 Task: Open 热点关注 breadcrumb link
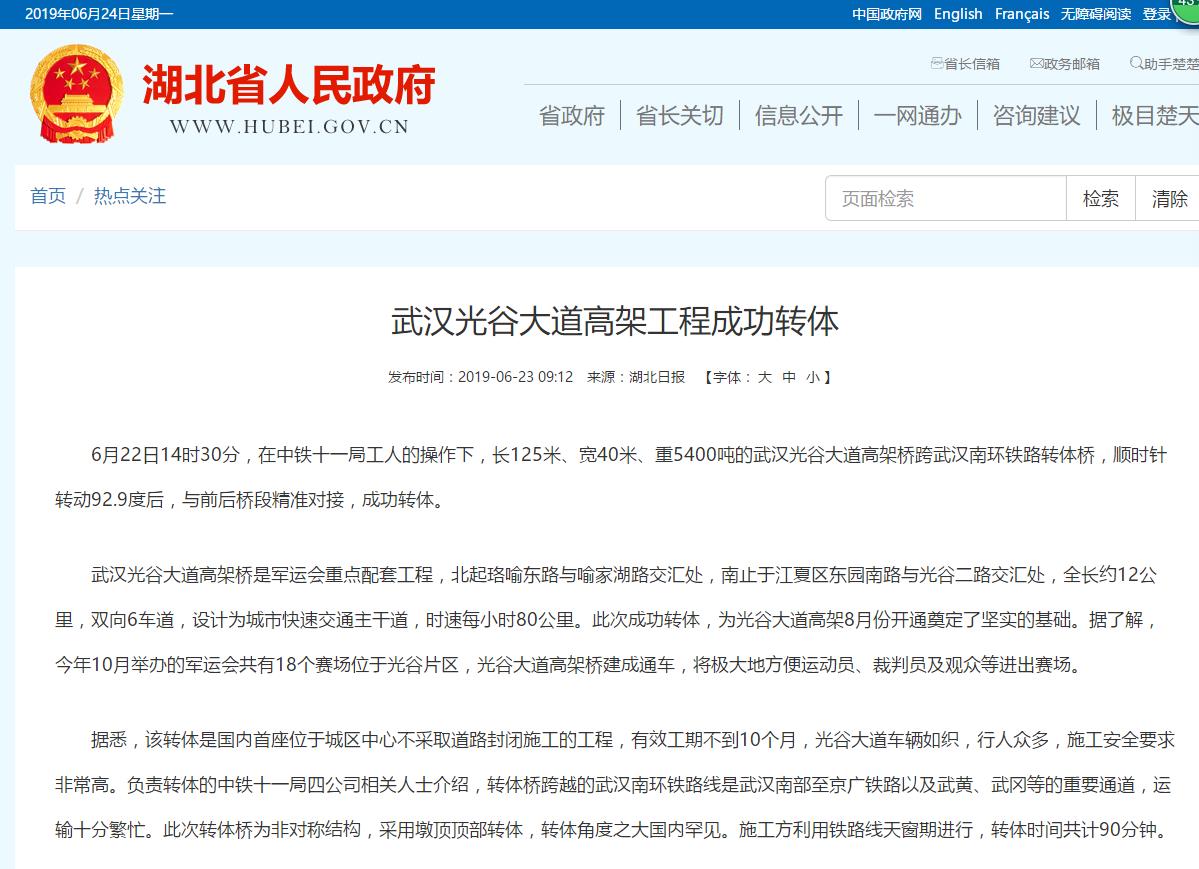[130, 196]
